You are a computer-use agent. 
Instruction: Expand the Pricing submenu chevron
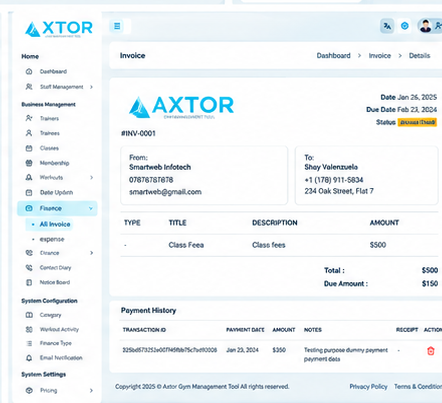[91, 390]
